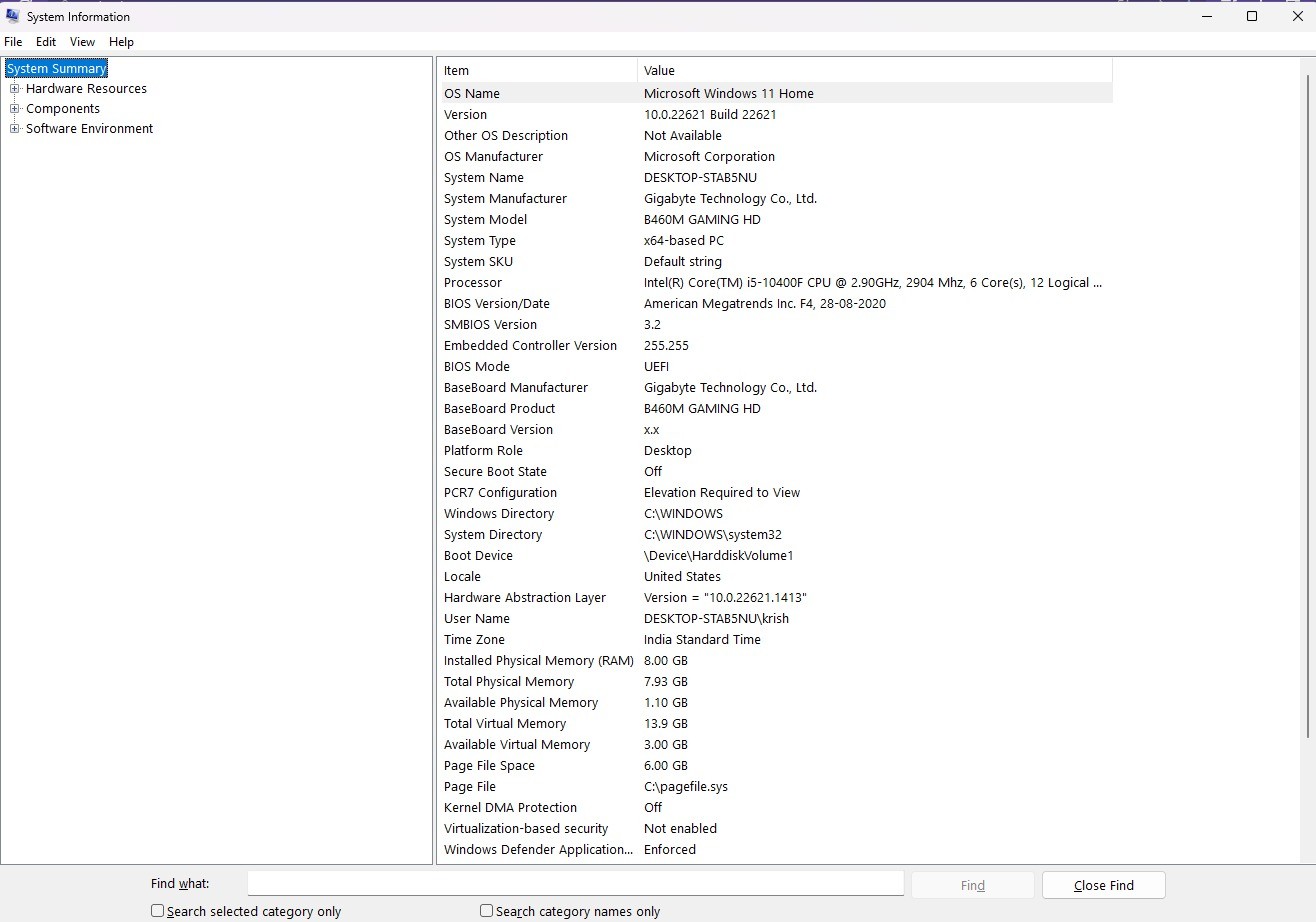Click the Boot Device item
This screenshot has height=922, width=1316.
click(478, 556)
